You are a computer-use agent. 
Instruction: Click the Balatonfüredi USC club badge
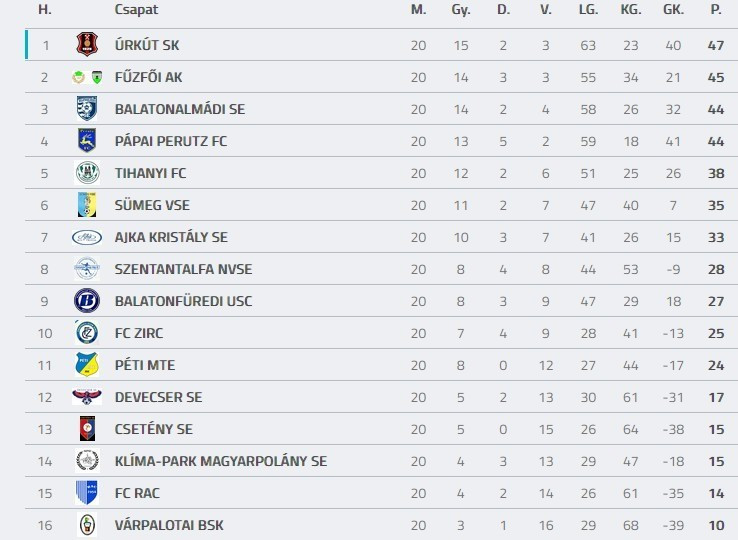point(87,301)
